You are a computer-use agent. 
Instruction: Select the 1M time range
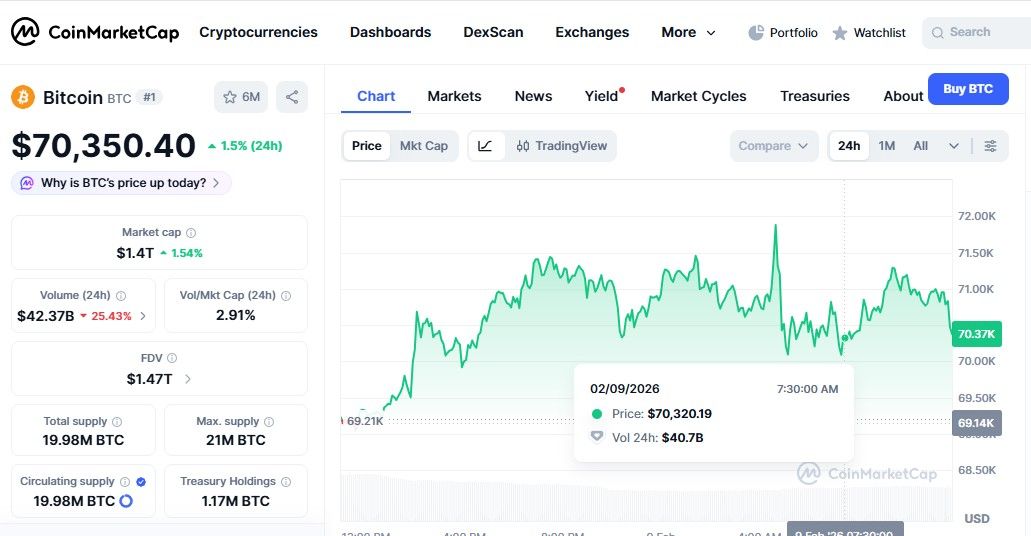[x=887, y=146]
